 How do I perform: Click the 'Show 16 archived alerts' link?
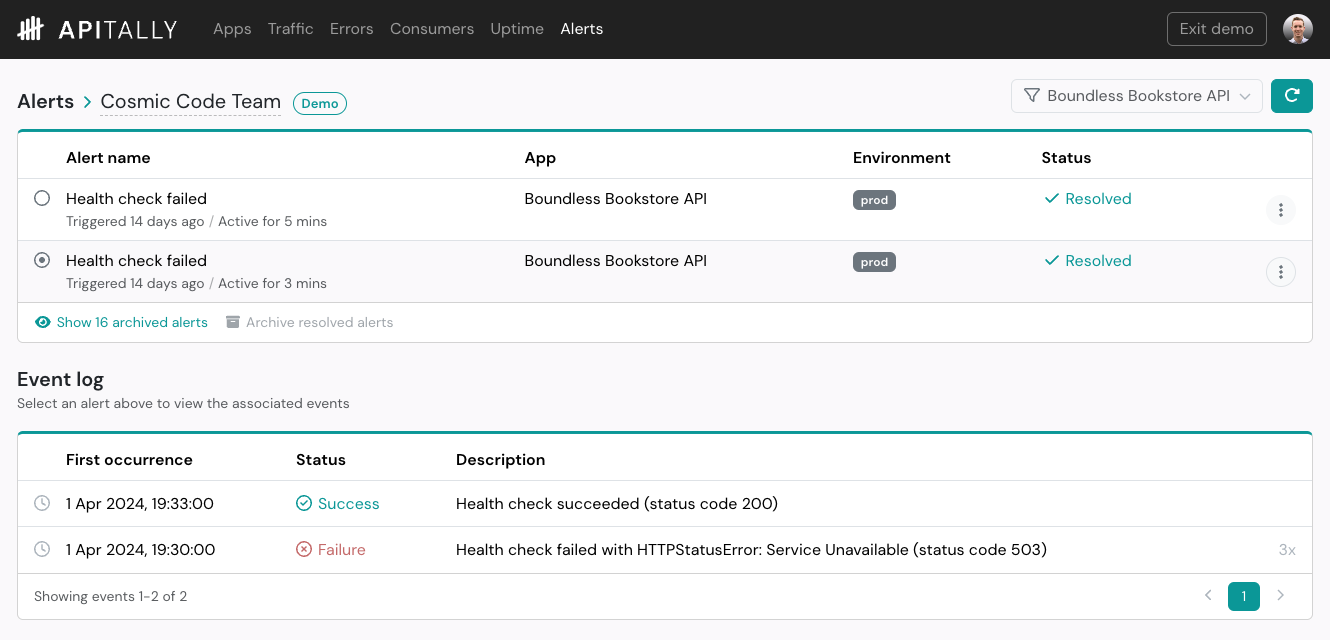[x=132, y=322]
